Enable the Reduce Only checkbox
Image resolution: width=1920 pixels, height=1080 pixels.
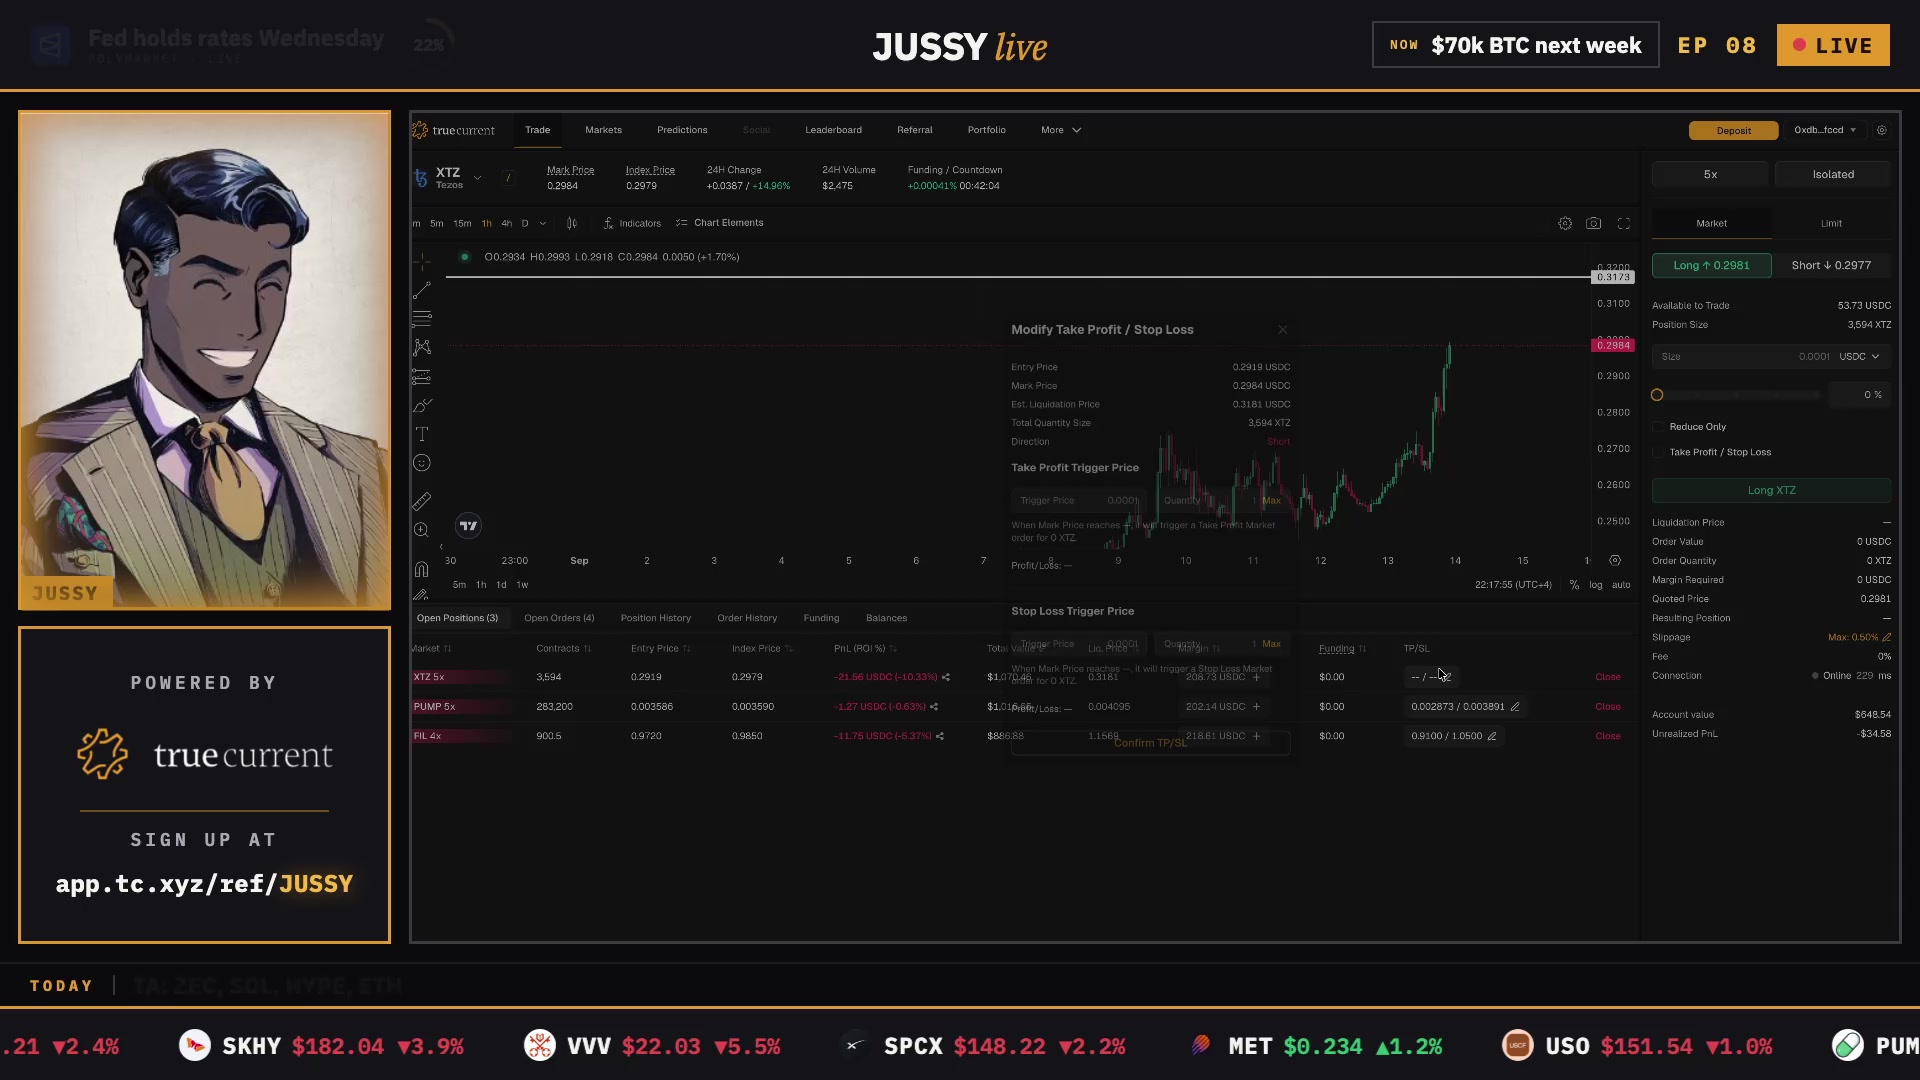1659,427
